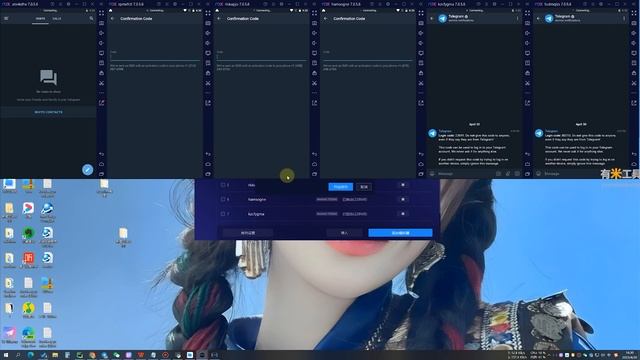
Task: Open three-dot menu in kzclygma Telegram chat
Action: (517, 18)
